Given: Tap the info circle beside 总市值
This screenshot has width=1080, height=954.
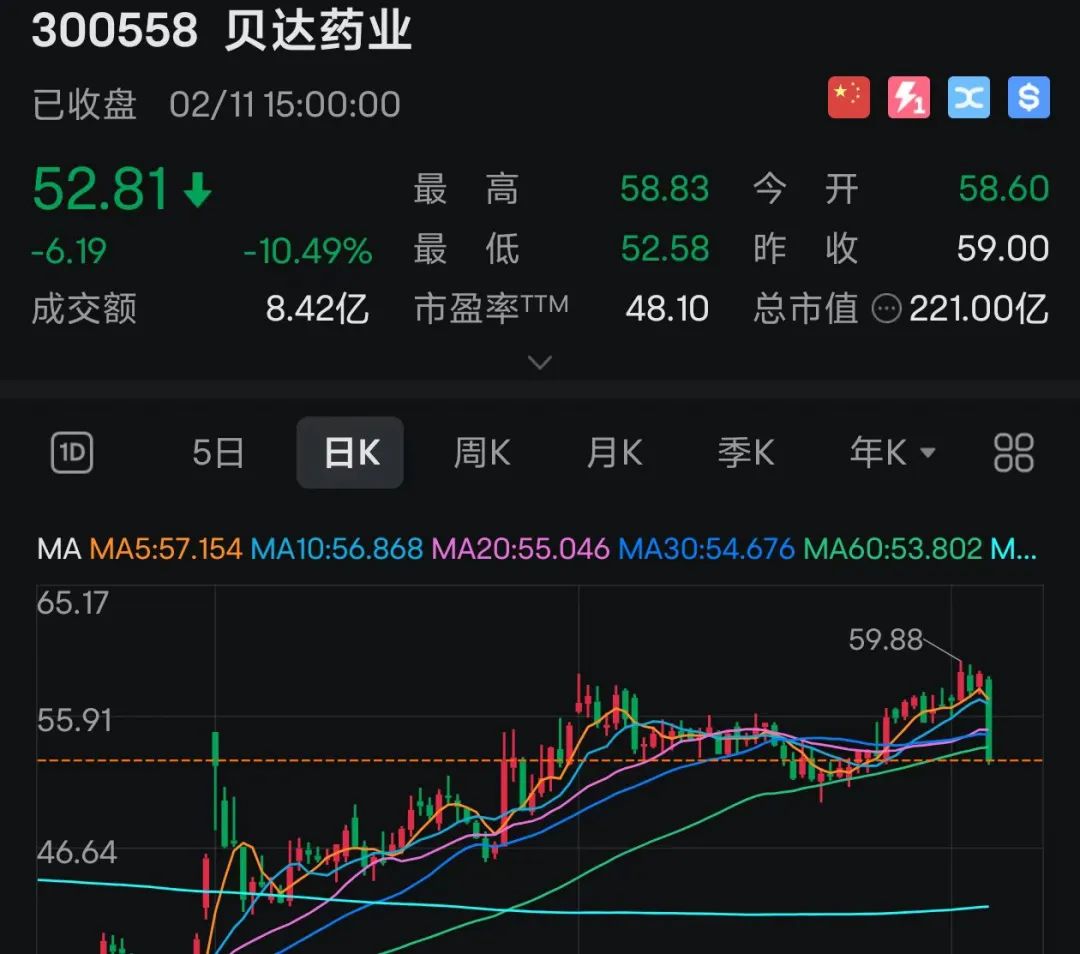Looking at the screenshot, I should 886,309.
